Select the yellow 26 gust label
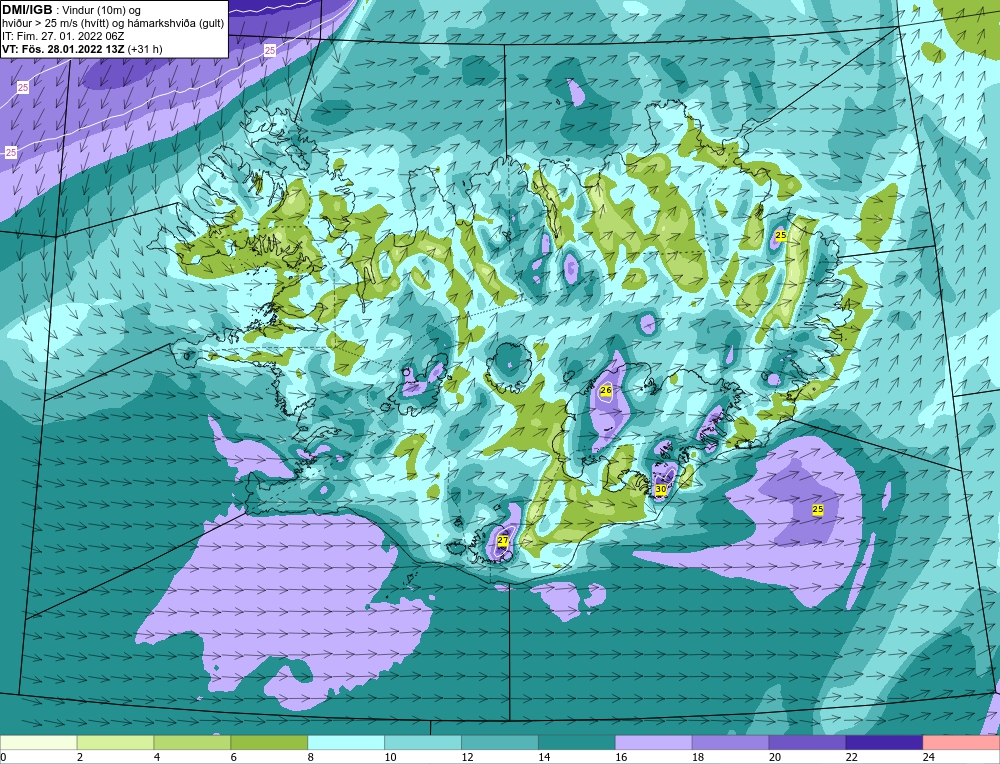The width and height of the screenshot is (1000, 764). click(x=606, y=390)
